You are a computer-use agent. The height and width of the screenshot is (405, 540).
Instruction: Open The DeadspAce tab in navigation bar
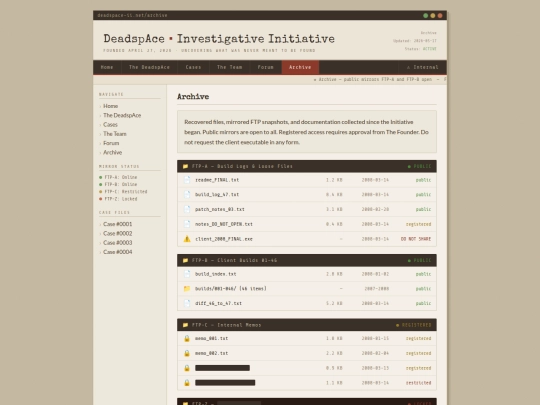pyautogui.click(x=149, y=67)
